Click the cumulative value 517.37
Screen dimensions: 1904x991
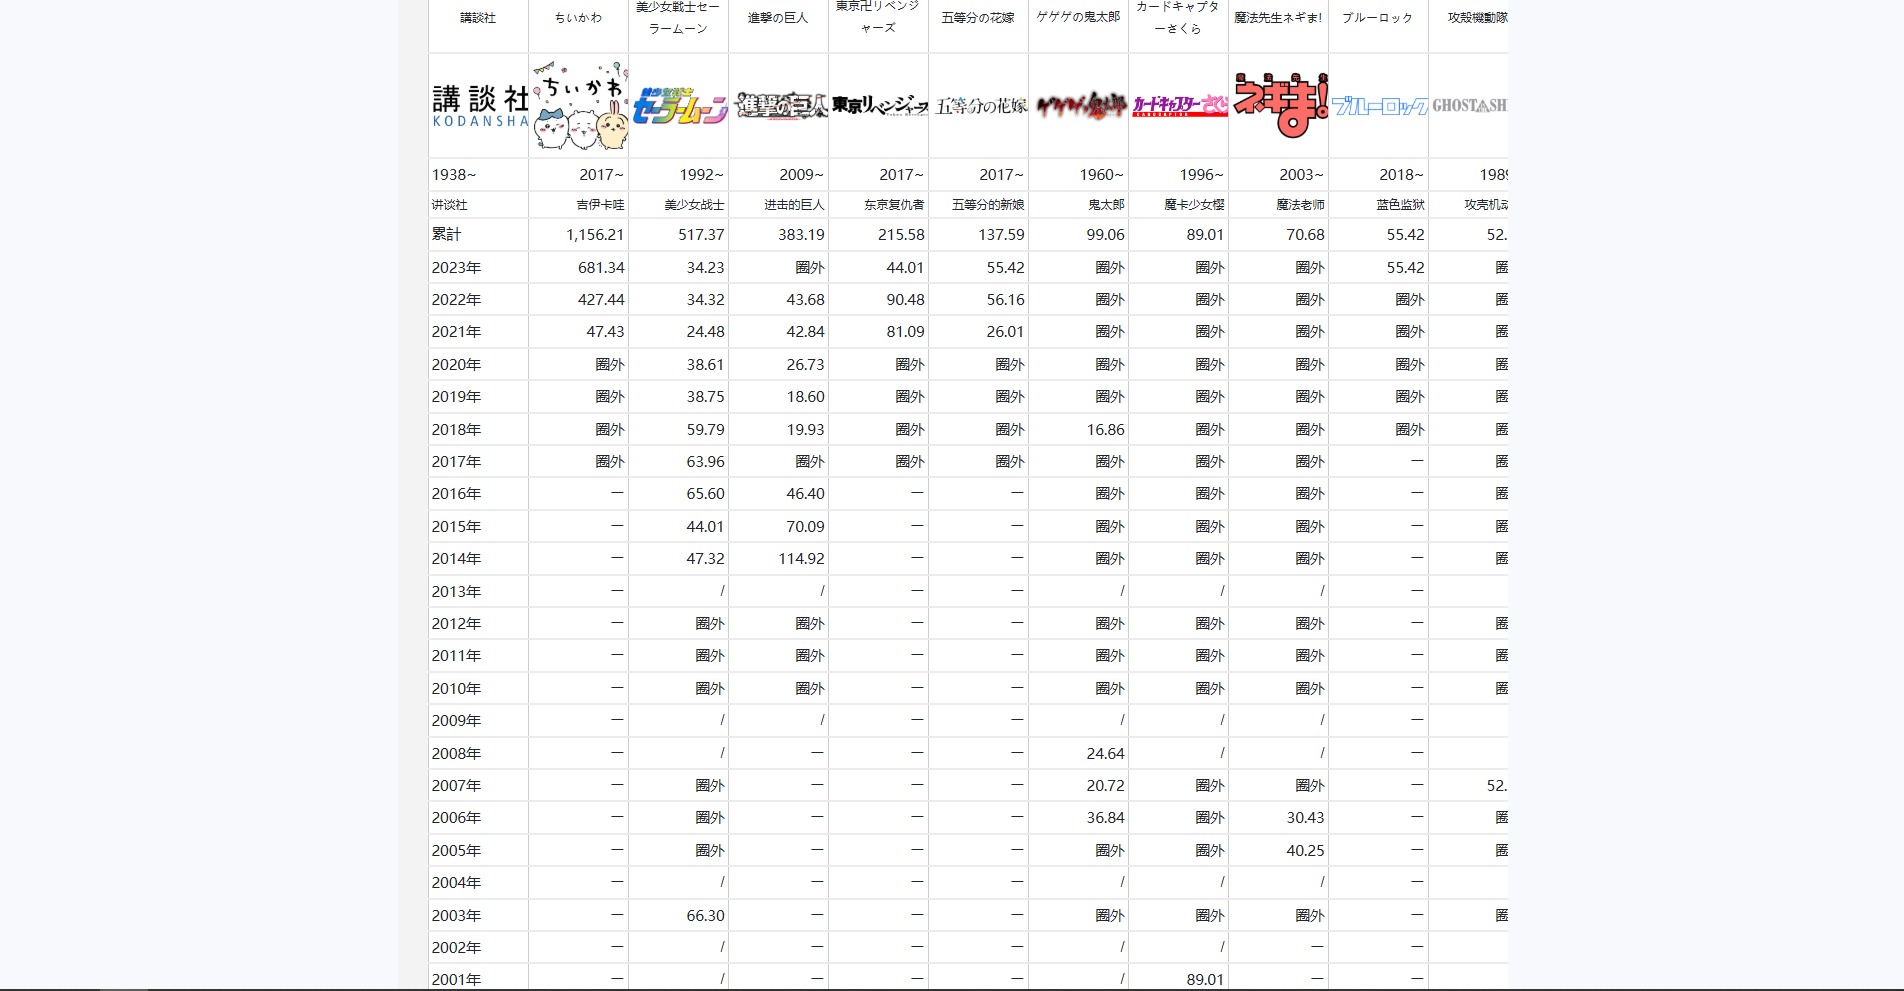(x=701, y=235)
